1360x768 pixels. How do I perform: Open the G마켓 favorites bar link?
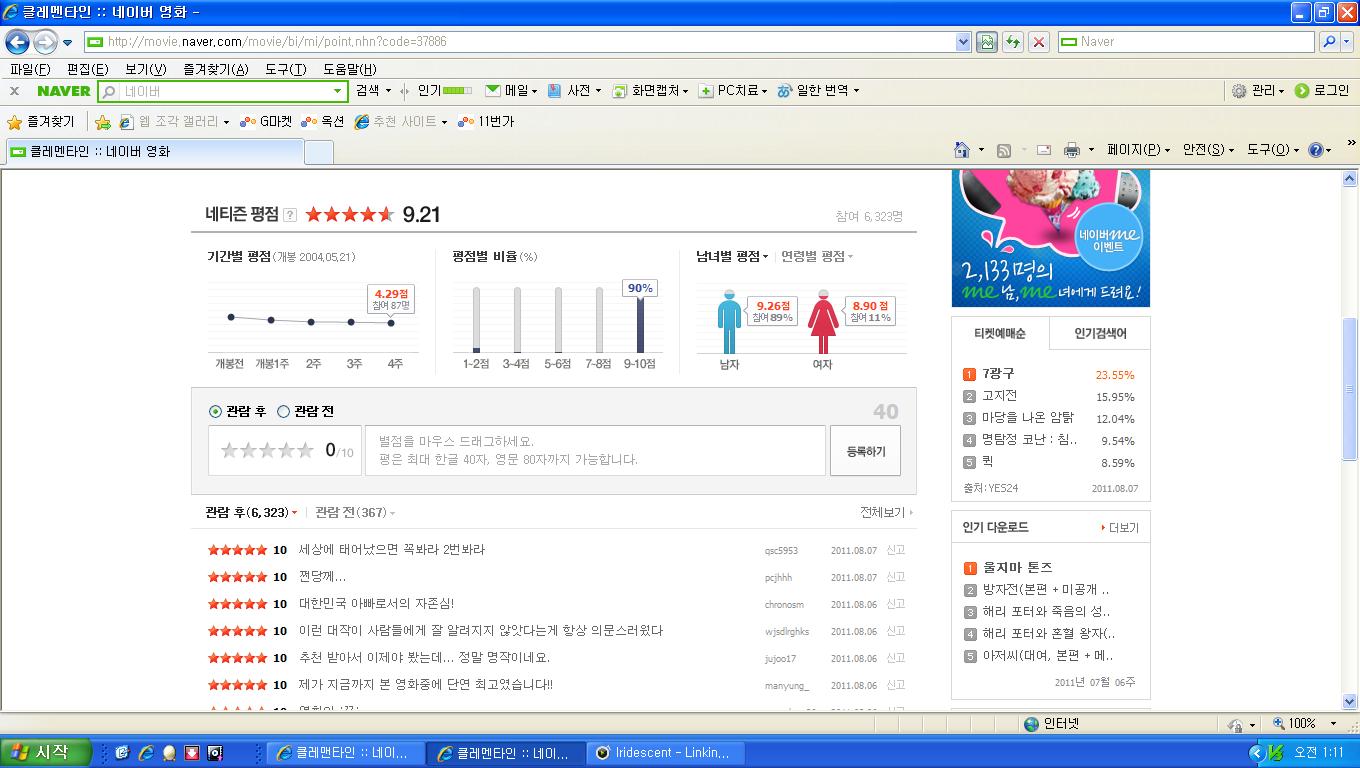[x=266, y=122]
